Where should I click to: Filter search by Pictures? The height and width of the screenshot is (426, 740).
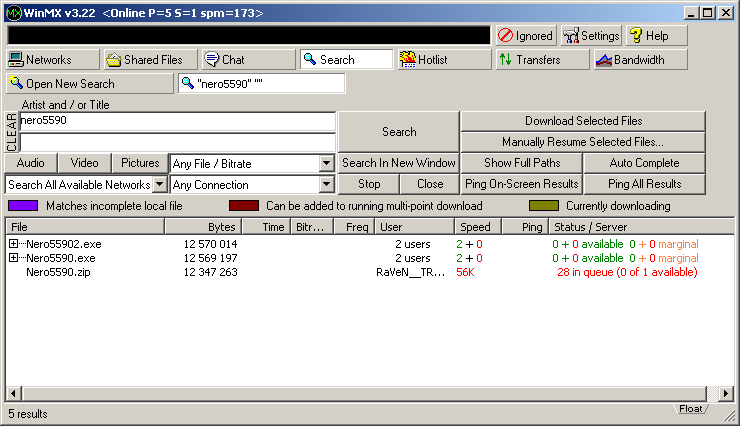click(x=140, y=163)
